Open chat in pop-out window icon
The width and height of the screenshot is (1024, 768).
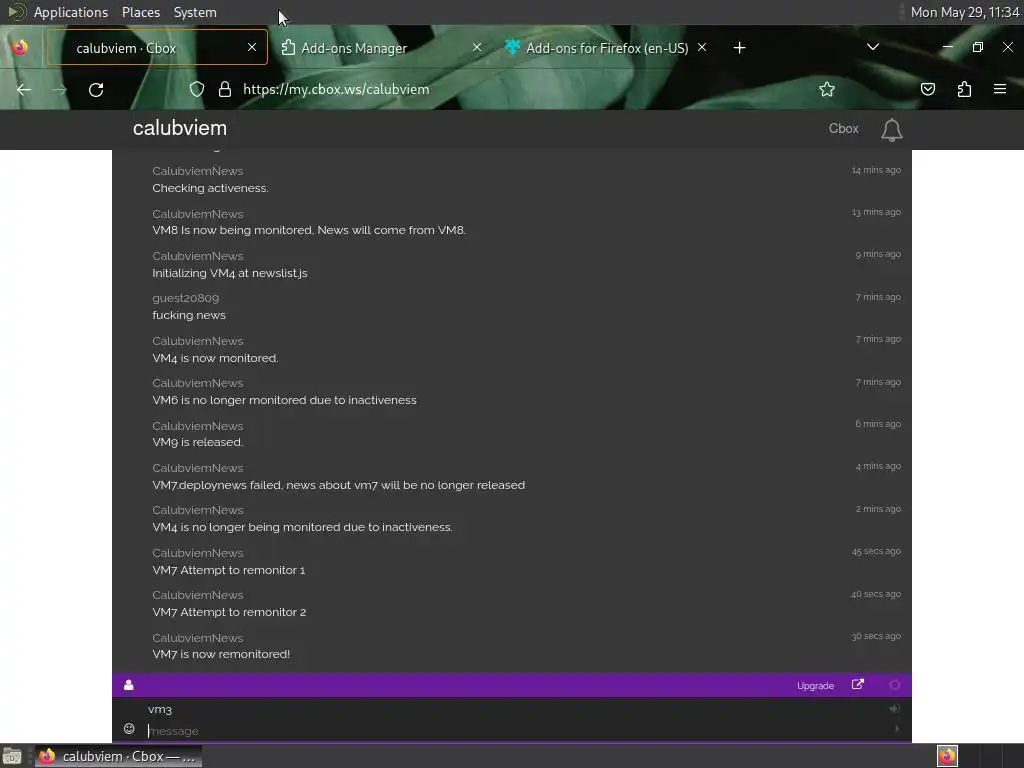[858, 684]
